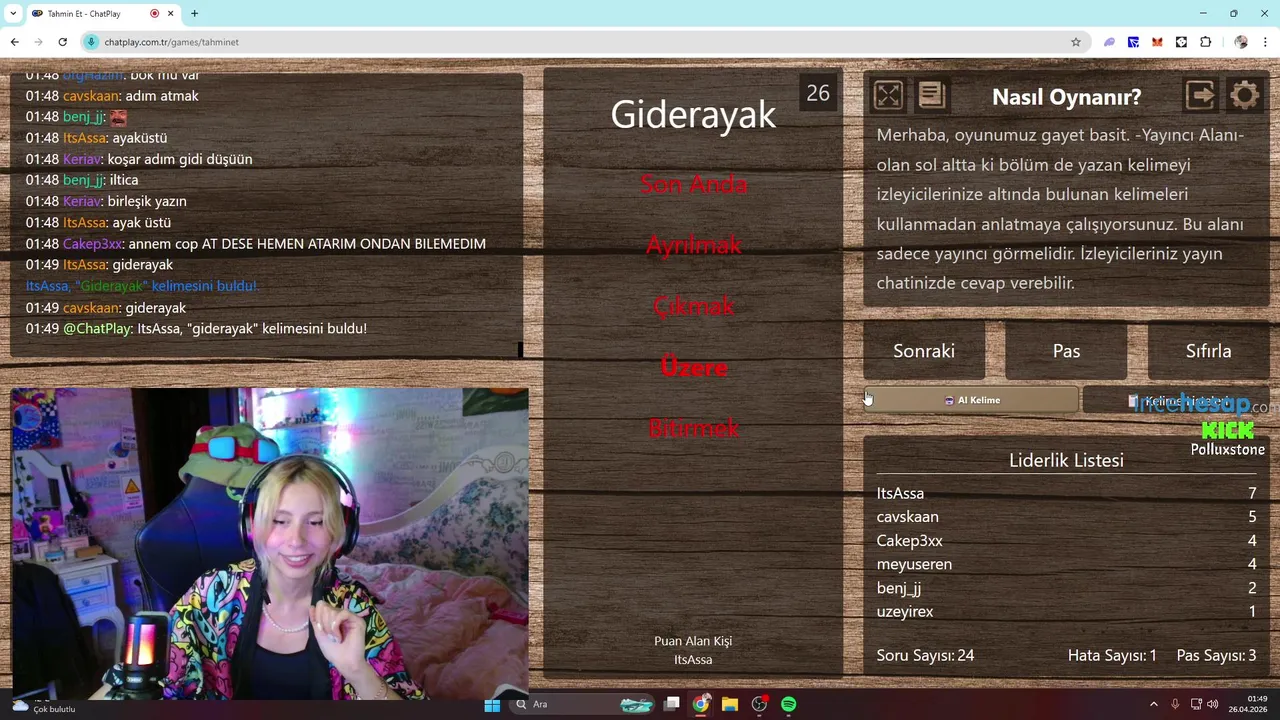The height and width of the screenshot is (720, 1280).
Task: Click the main word Giderayak
Action: coord(693,114)
